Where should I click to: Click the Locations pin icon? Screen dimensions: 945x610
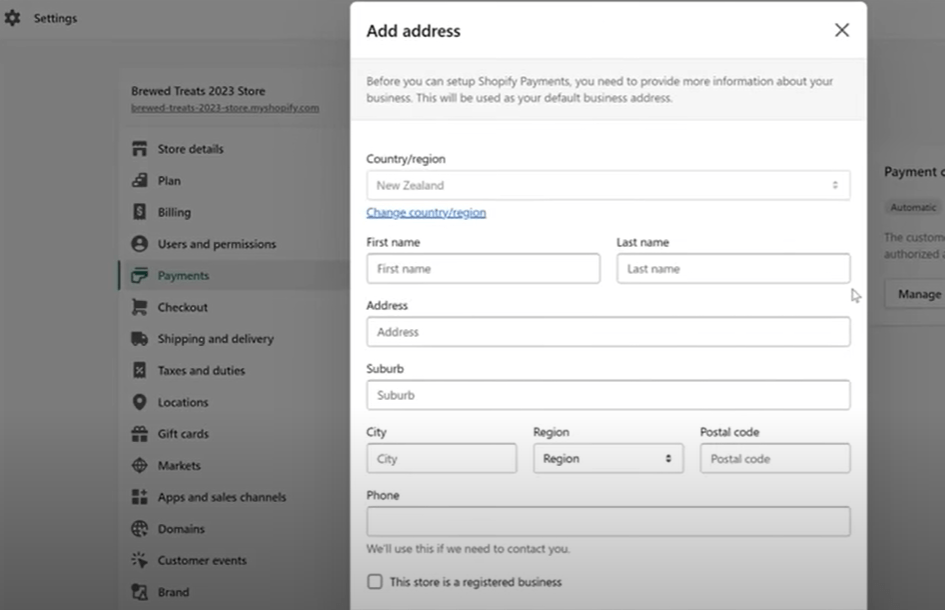pos(139,402)
